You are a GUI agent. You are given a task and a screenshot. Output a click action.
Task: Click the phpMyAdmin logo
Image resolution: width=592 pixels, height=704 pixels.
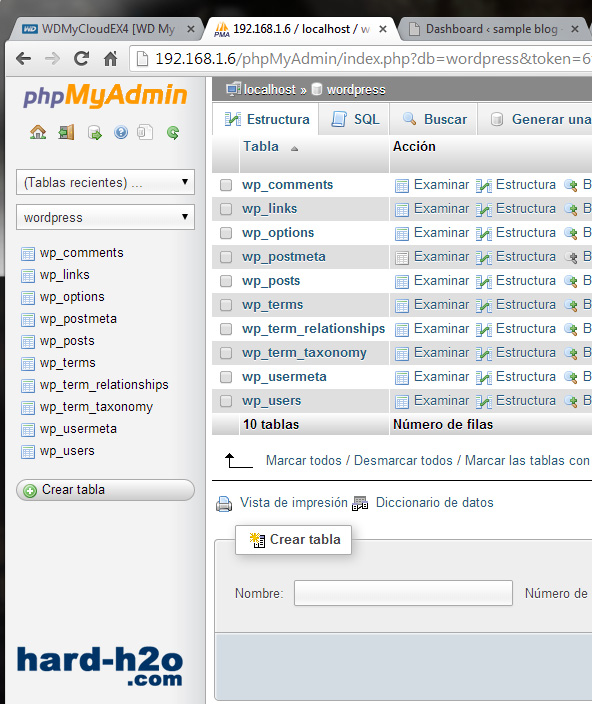tap(105, 95)
